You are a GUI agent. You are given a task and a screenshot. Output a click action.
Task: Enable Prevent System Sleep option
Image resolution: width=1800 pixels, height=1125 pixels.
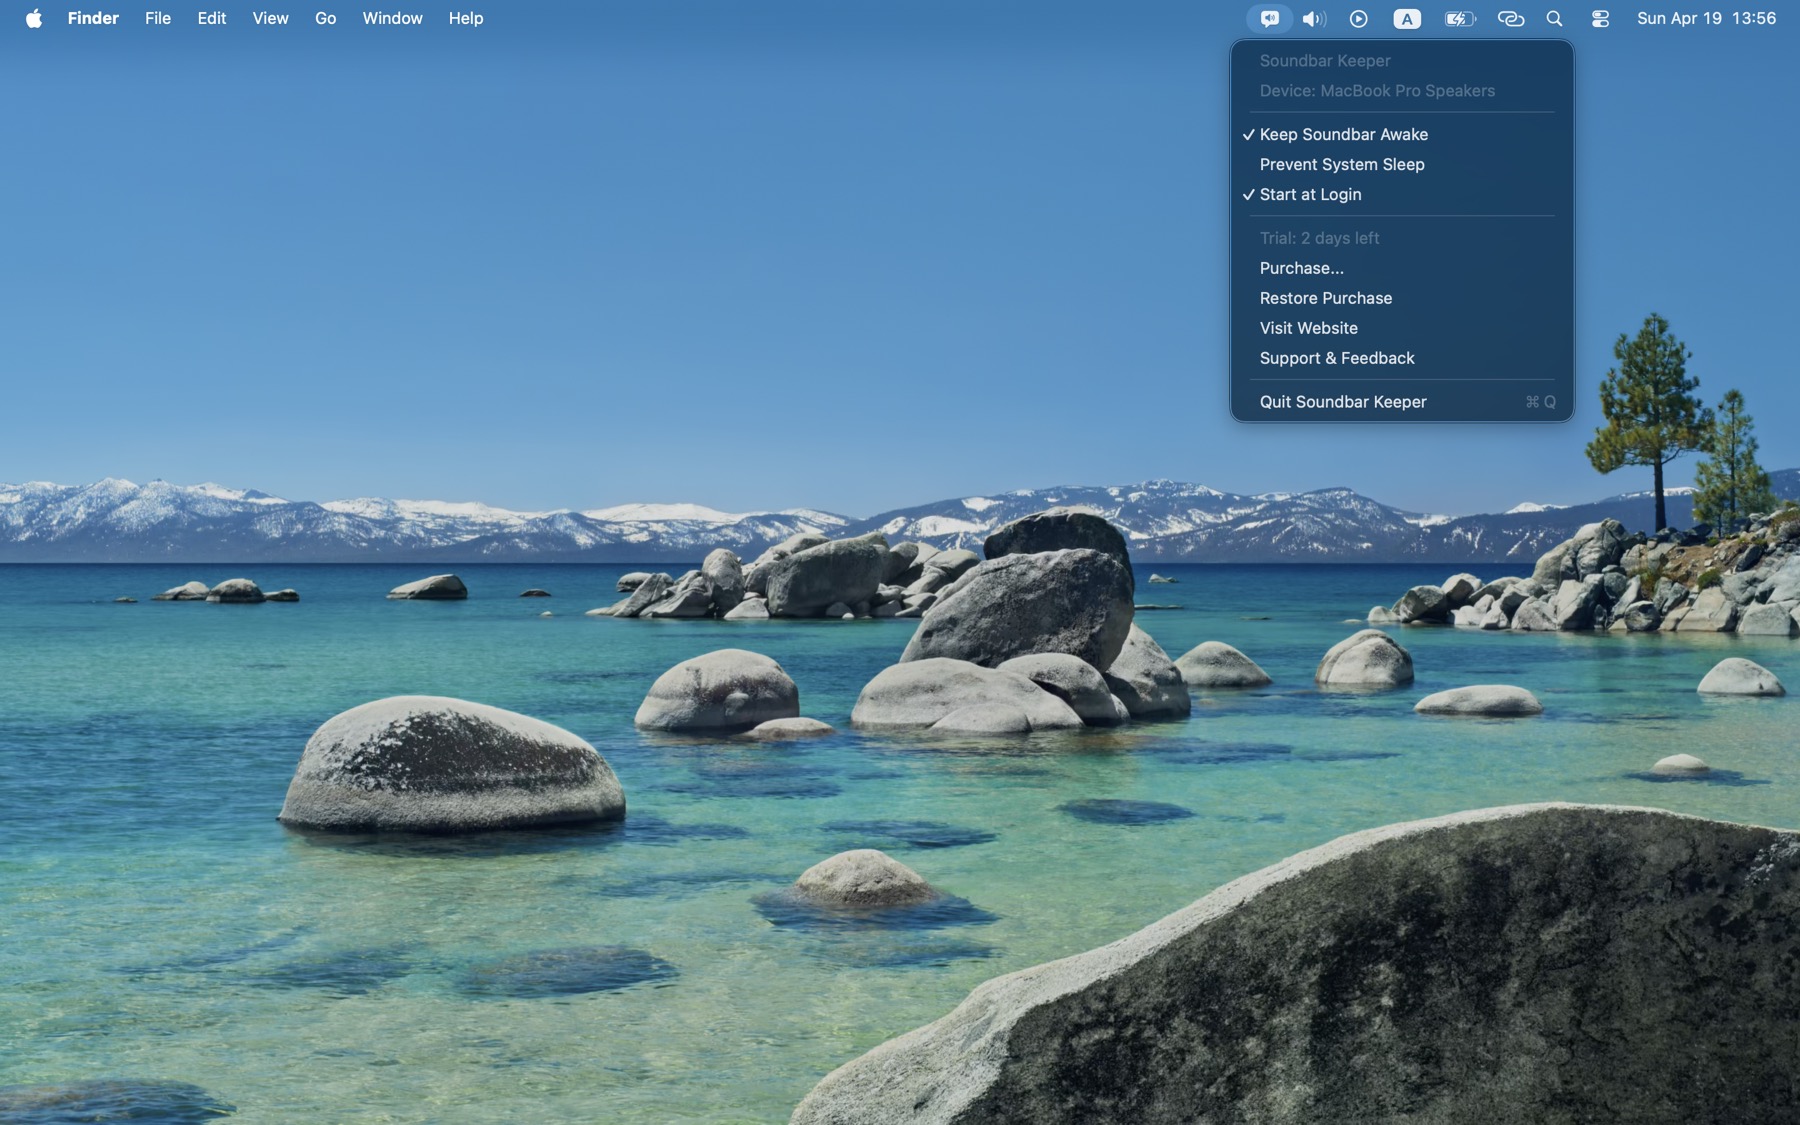click(x=1402, y=164)
